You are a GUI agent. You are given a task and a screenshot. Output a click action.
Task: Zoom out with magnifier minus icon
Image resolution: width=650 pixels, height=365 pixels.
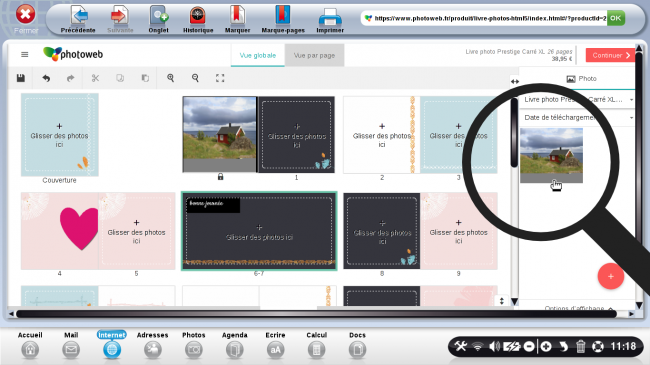[x=195, y=78]
